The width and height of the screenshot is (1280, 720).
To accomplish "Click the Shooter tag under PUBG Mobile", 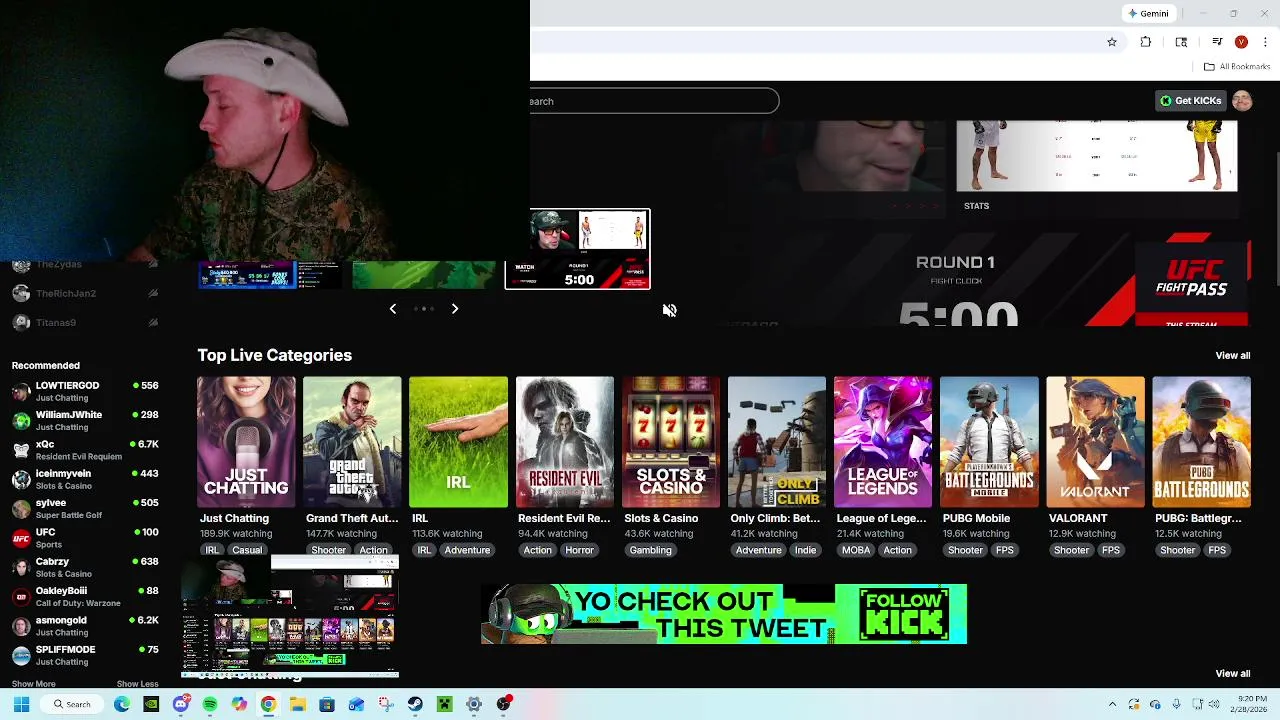I will tap(965, 551).
